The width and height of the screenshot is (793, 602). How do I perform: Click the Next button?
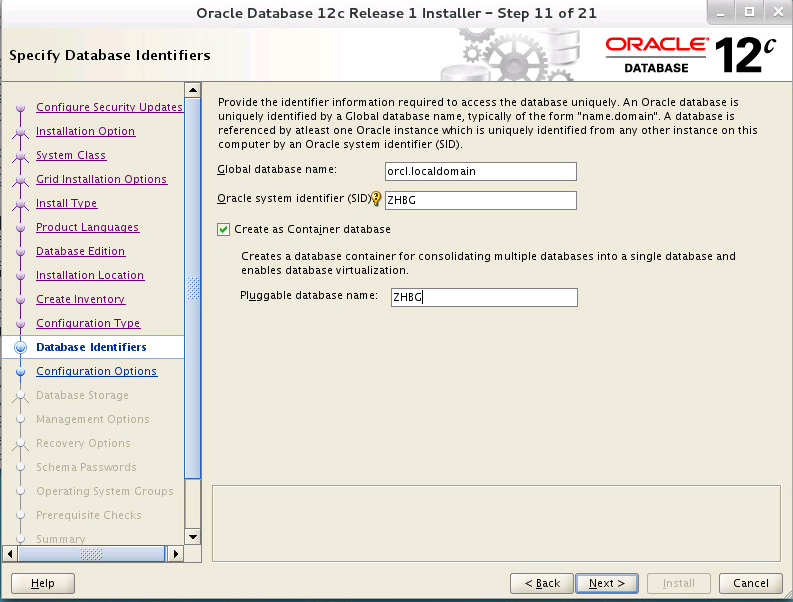607,583
